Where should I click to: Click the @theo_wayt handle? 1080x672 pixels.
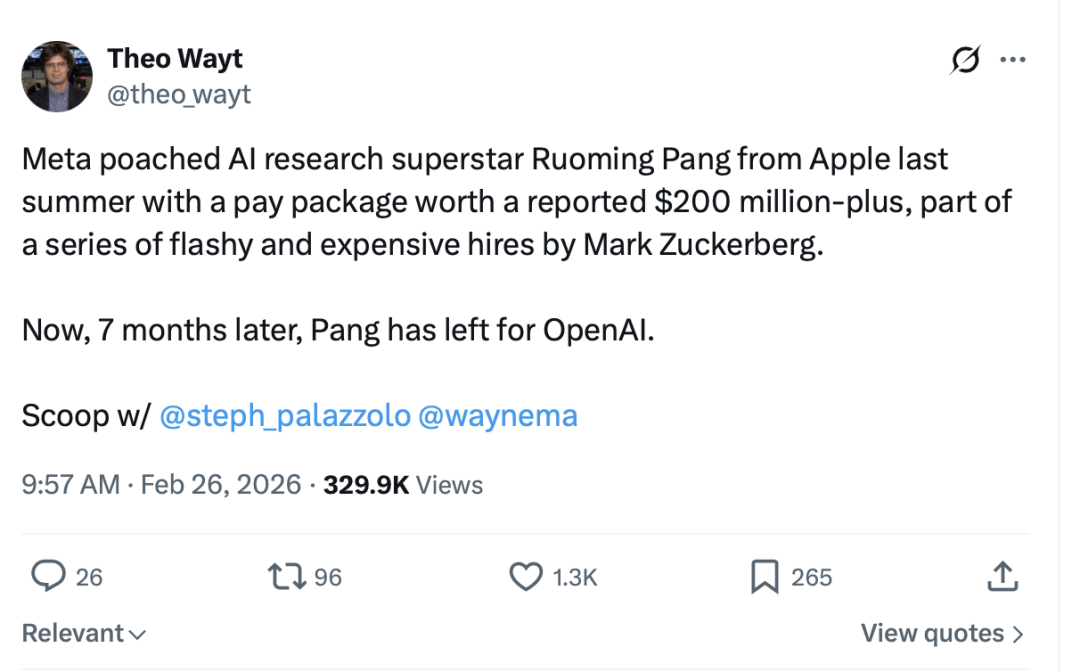(179, 94)
